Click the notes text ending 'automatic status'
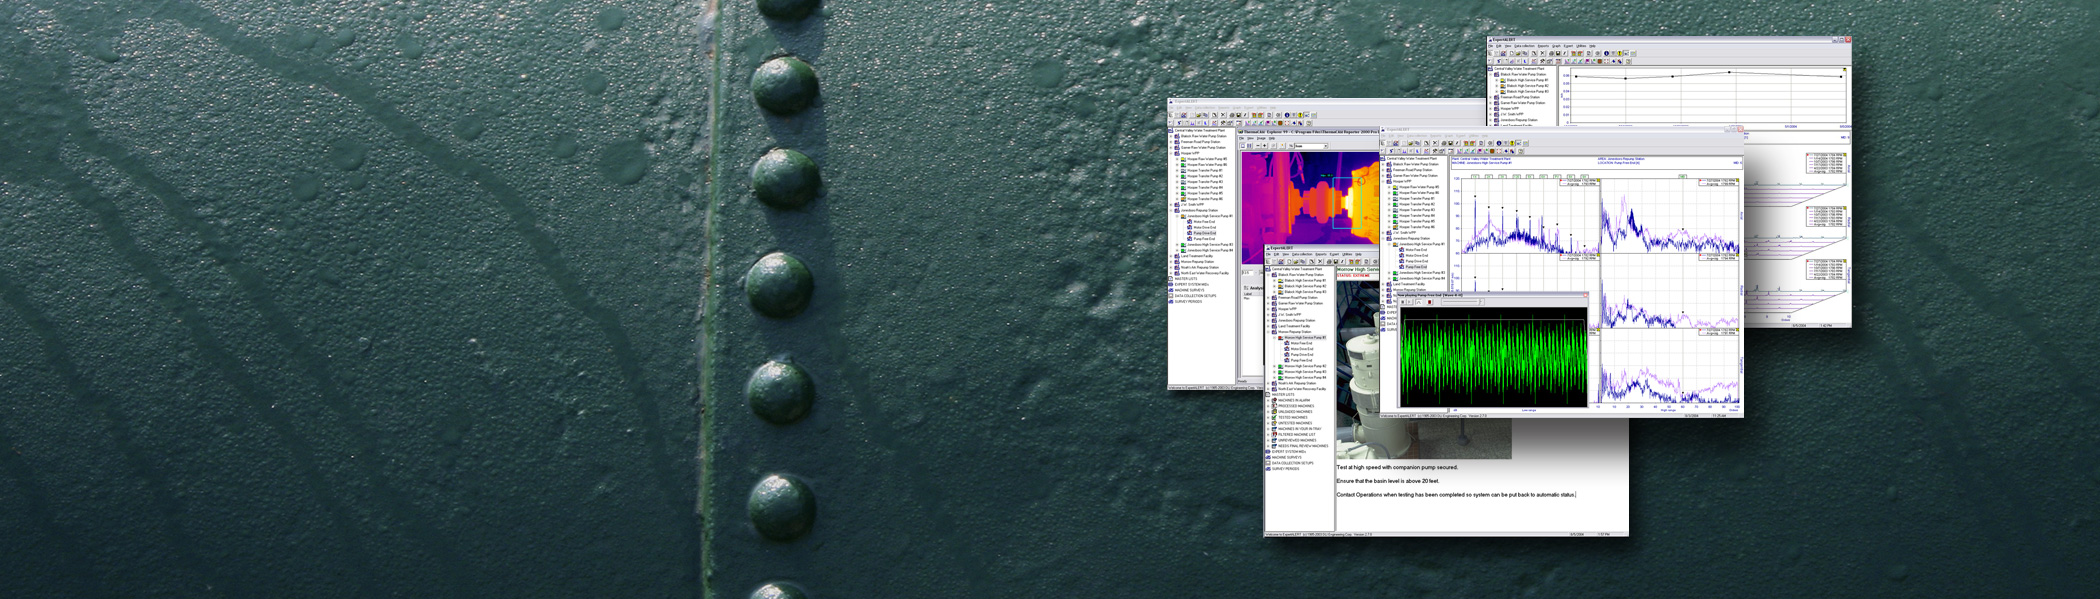The height and width of the screenshot is (599, 2100). click(x=1455, y=494)
